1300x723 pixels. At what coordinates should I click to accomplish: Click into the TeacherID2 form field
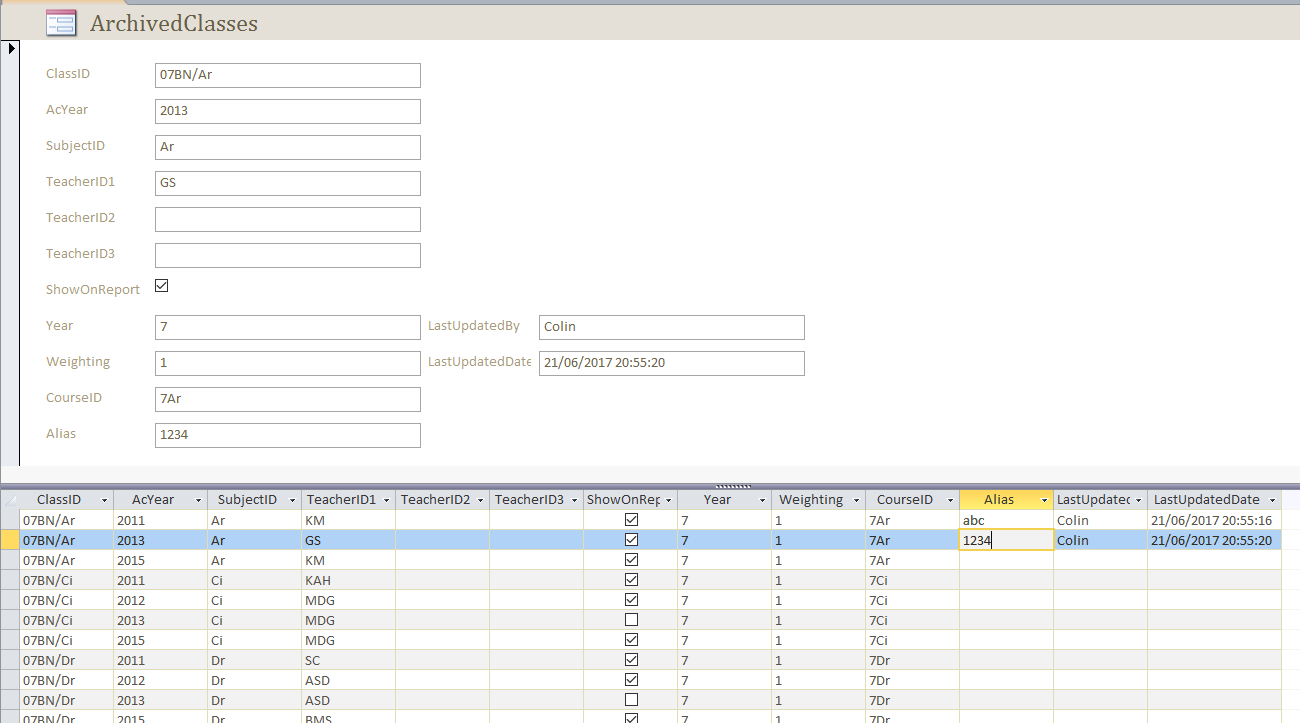[x=288, y=219]
